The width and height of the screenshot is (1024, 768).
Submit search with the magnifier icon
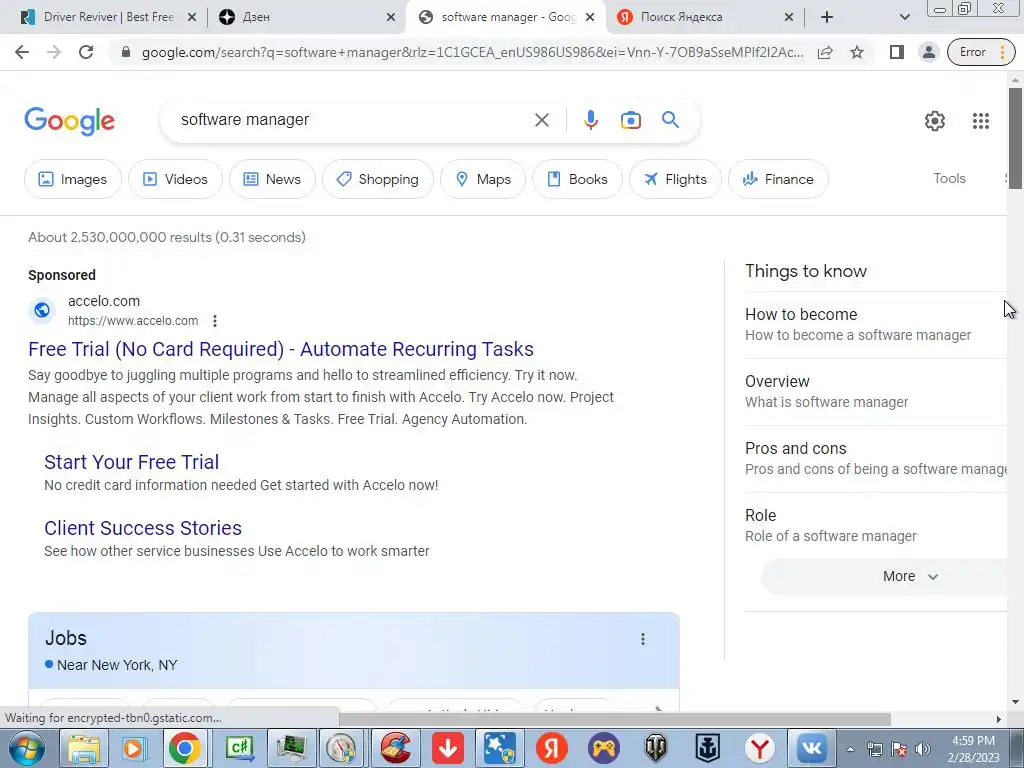670,120
